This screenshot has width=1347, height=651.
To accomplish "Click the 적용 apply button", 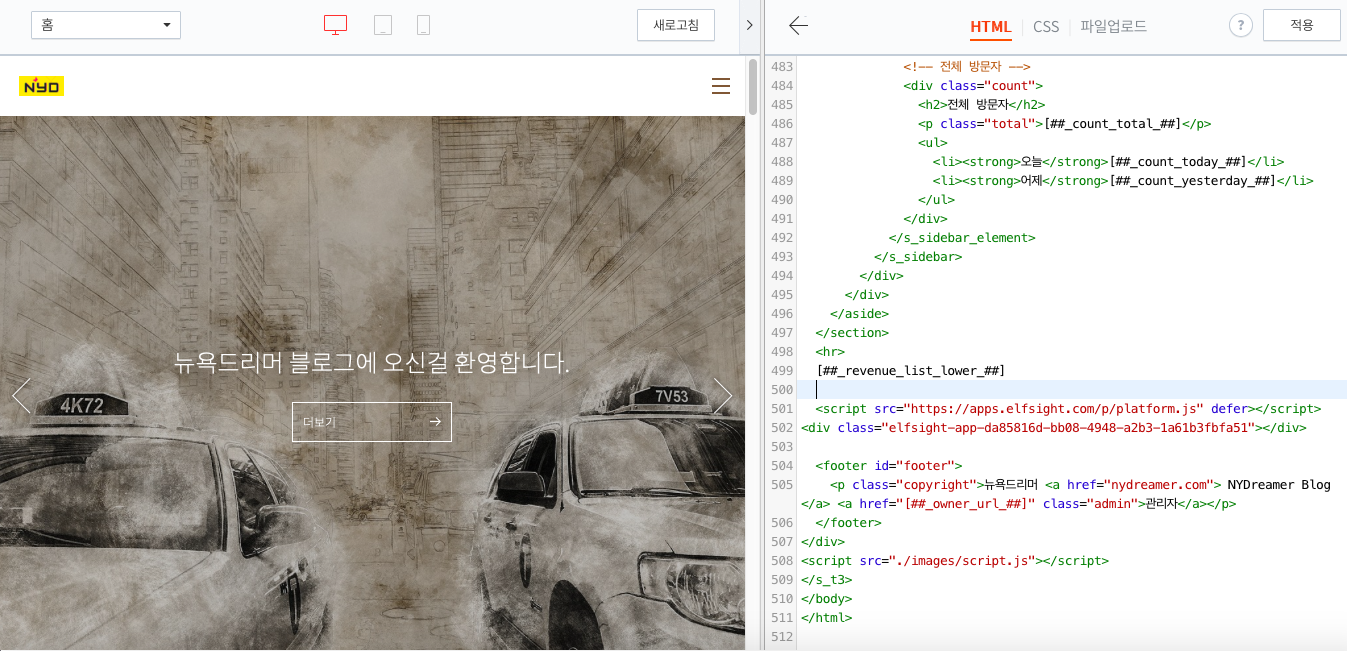I will coord(1302,25).
